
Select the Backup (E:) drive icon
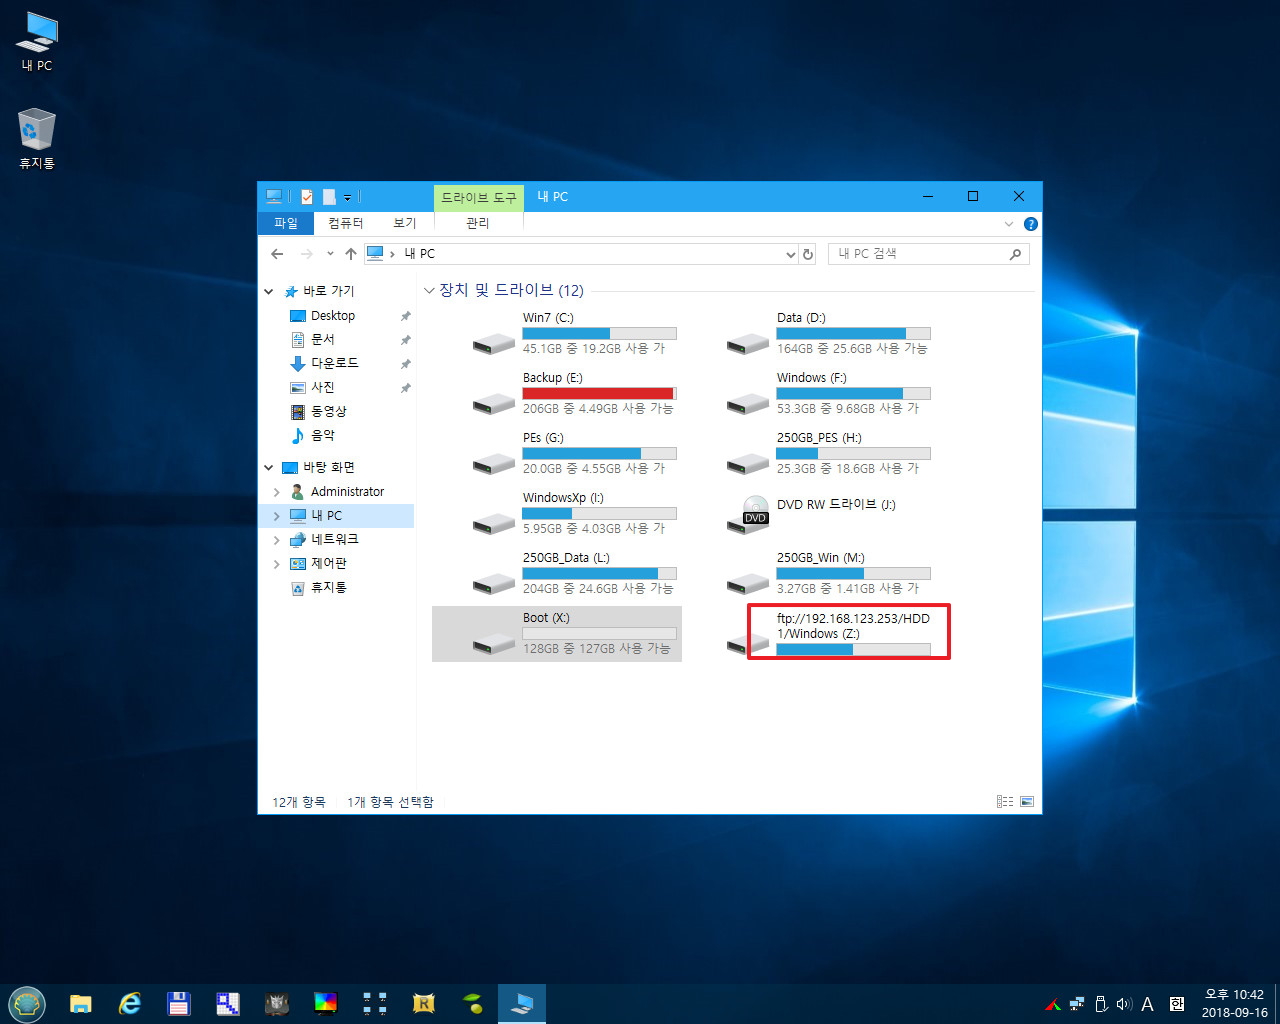click(493, 403)
